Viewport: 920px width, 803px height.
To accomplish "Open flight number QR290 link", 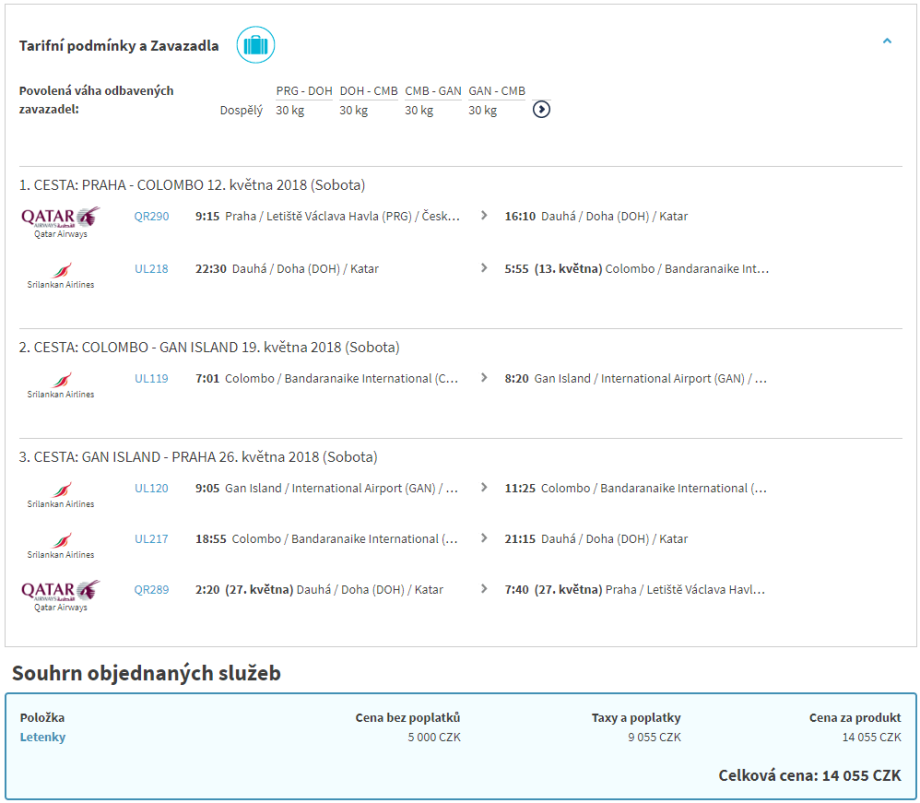I will (152, 216).
